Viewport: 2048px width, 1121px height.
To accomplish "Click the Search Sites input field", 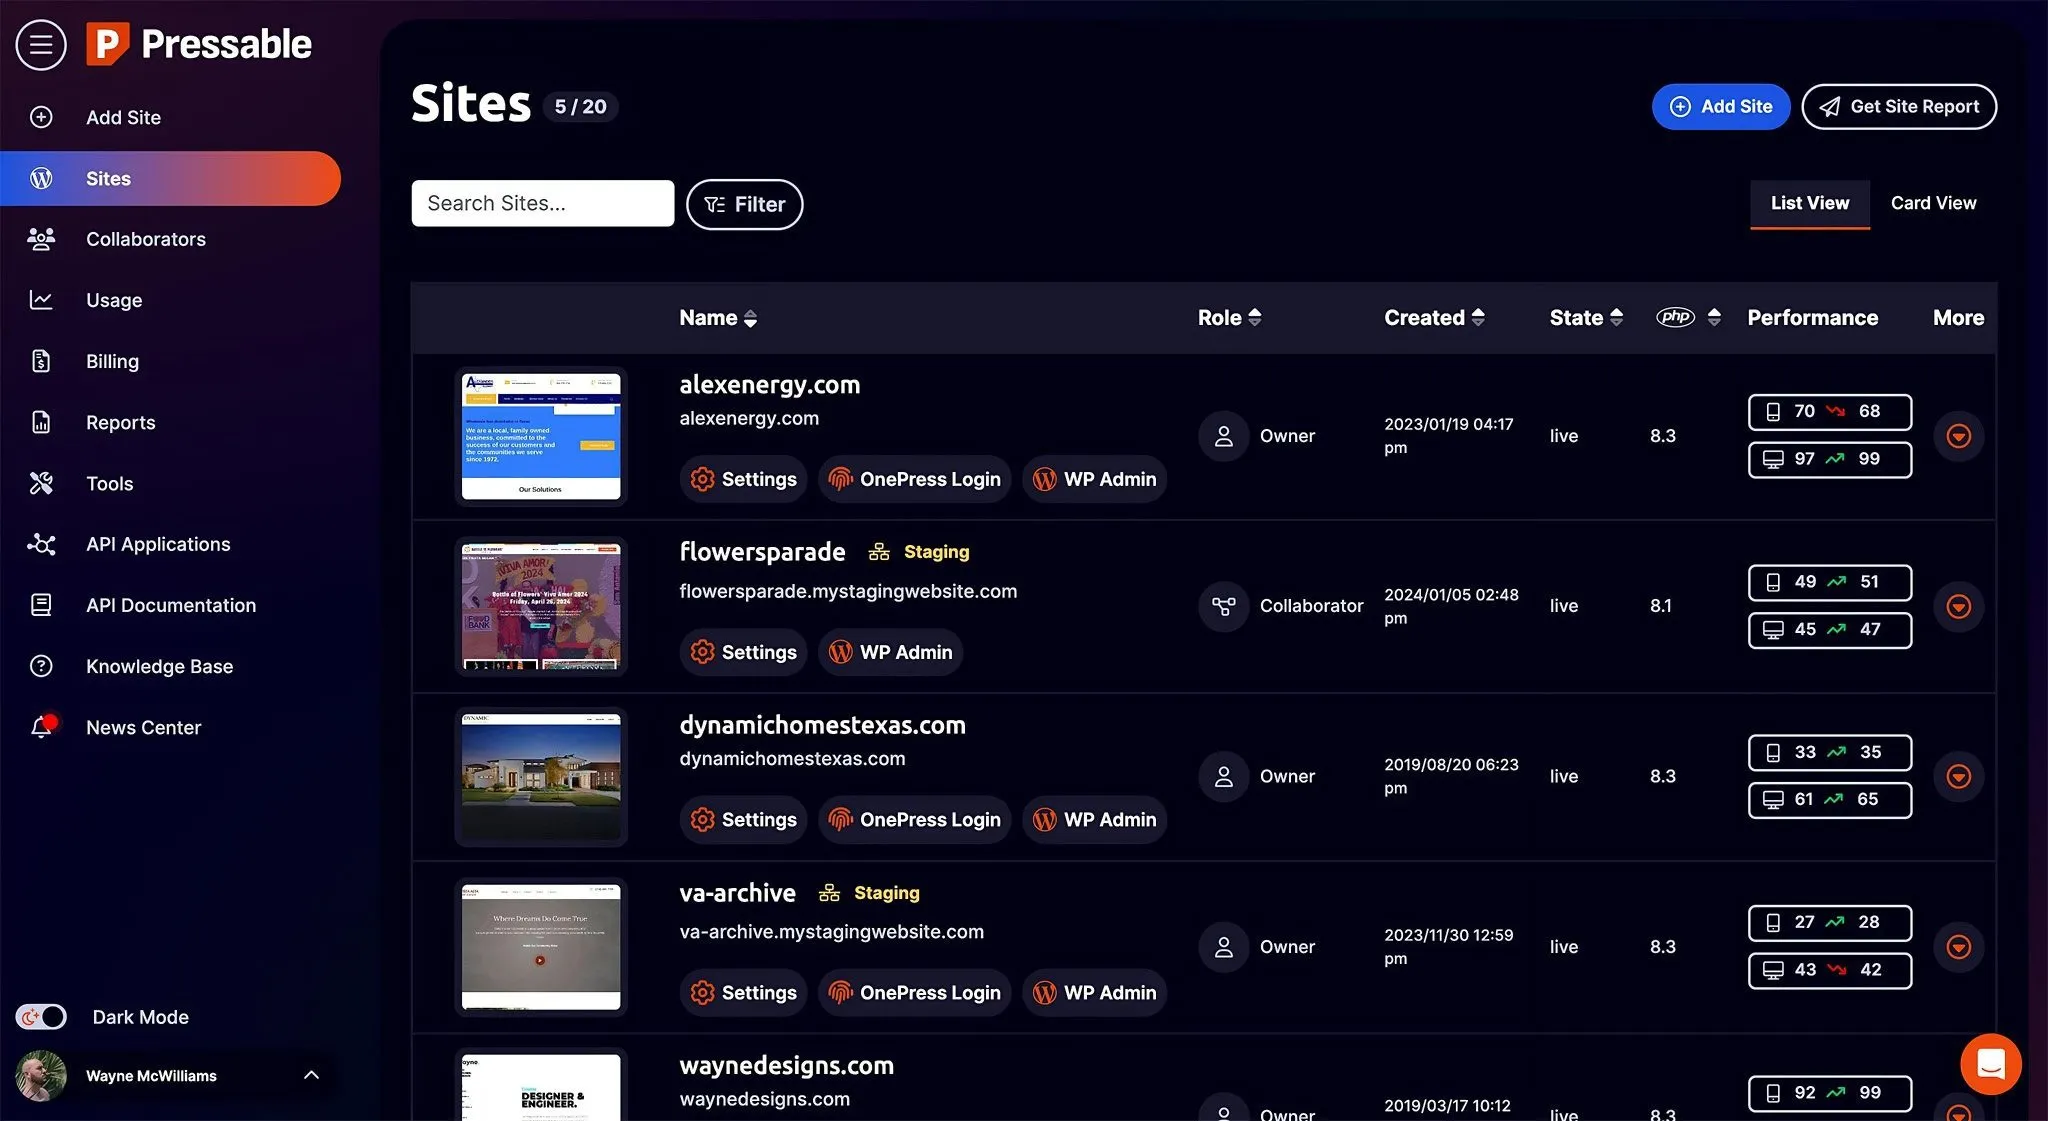I will coord(542,204).
